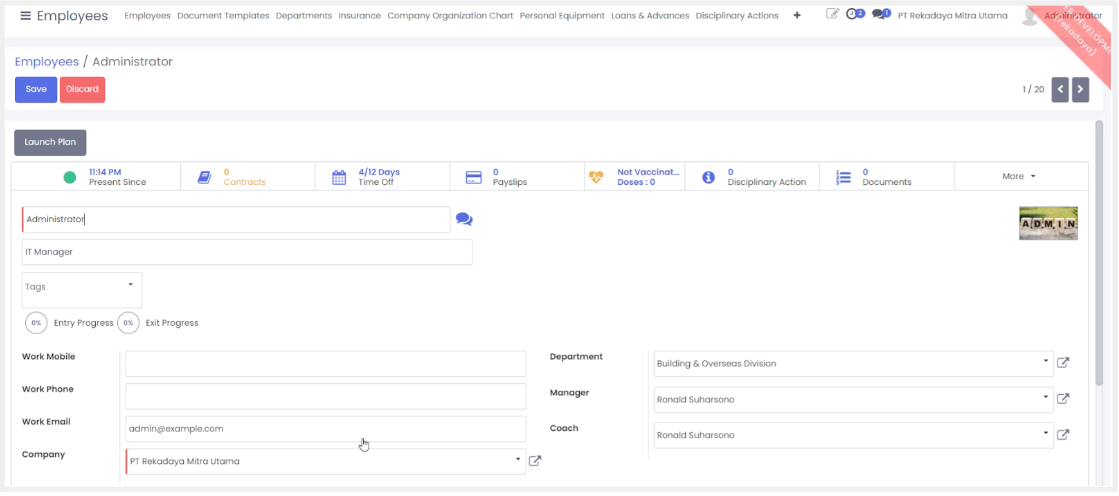The height and width of the screenshot is (496, 1119).
Task: Click the plus icon in top menu
Action: point(797,16)
